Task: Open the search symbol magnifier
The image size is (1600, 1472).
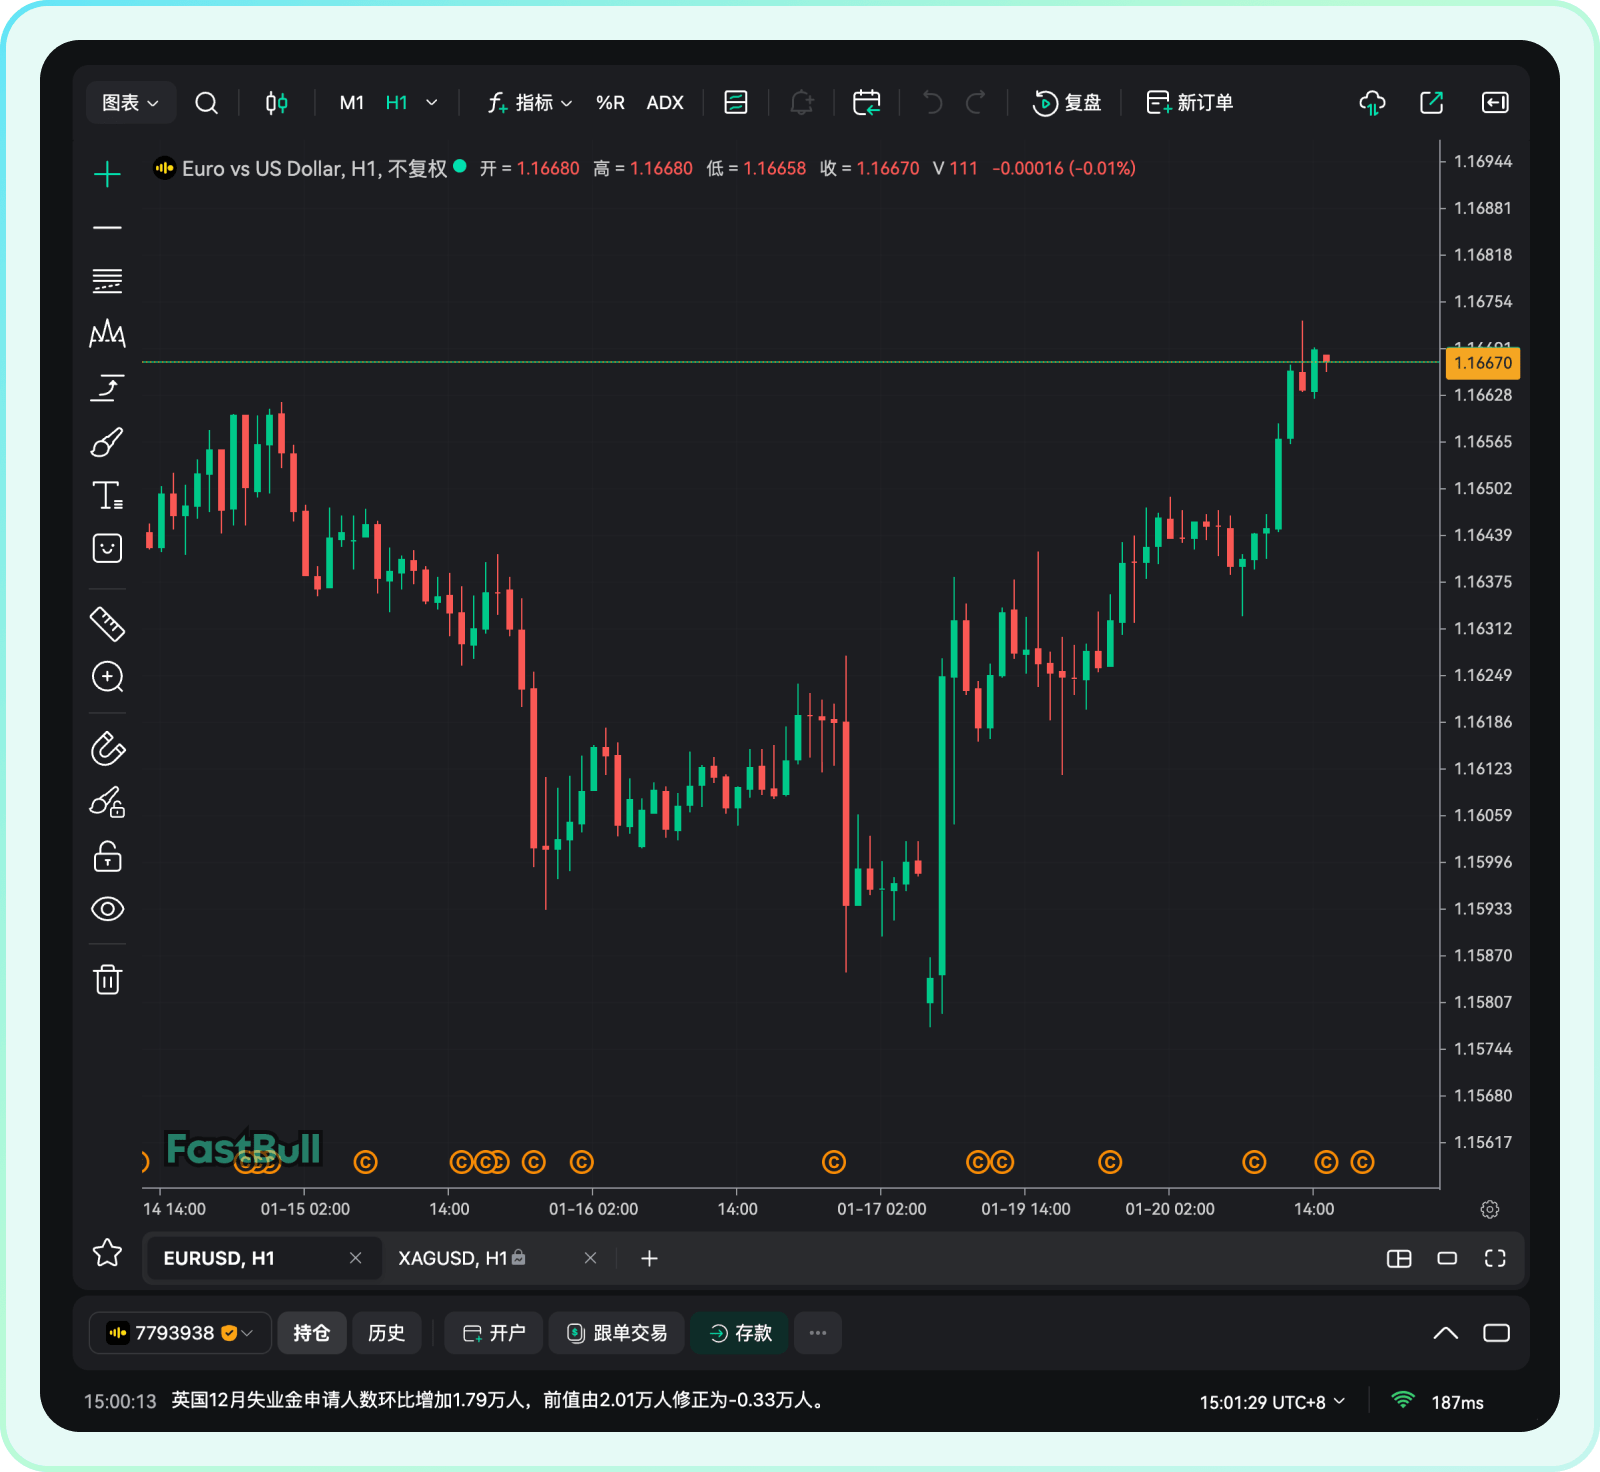Action: (x=206, y=103)
